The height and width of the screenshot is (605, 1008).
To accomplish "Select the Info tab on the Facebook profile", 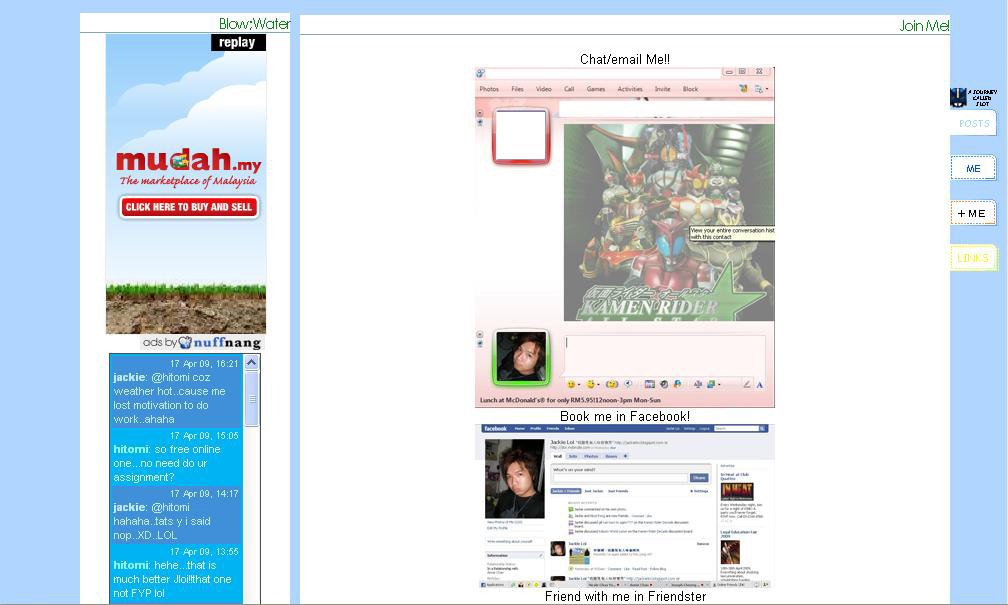I will [572, 456].
